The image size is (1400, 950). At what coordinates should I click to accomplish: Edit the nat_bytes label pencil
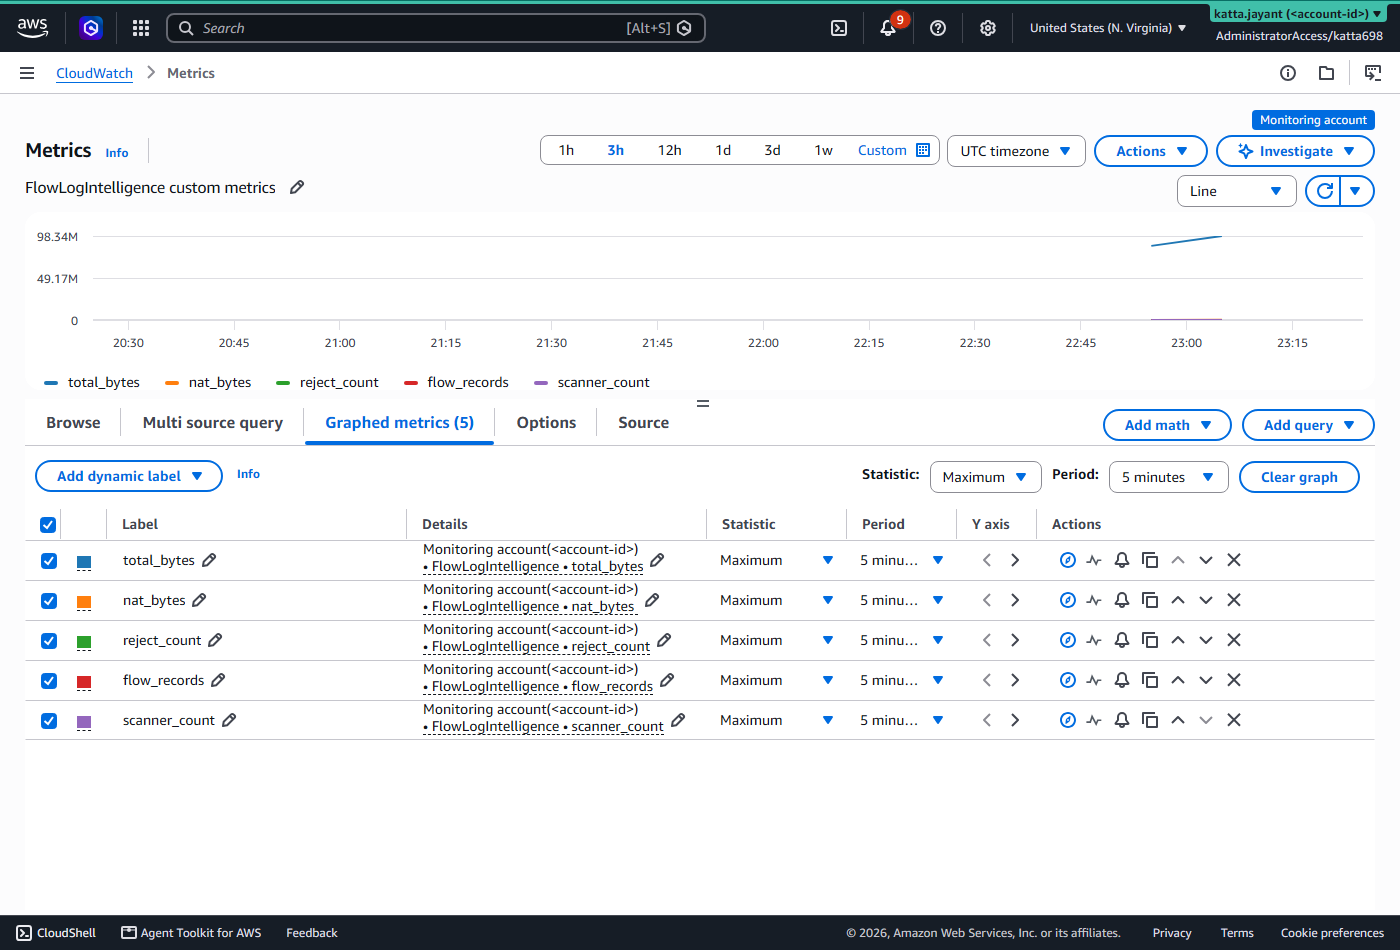[x=199, y=600]
